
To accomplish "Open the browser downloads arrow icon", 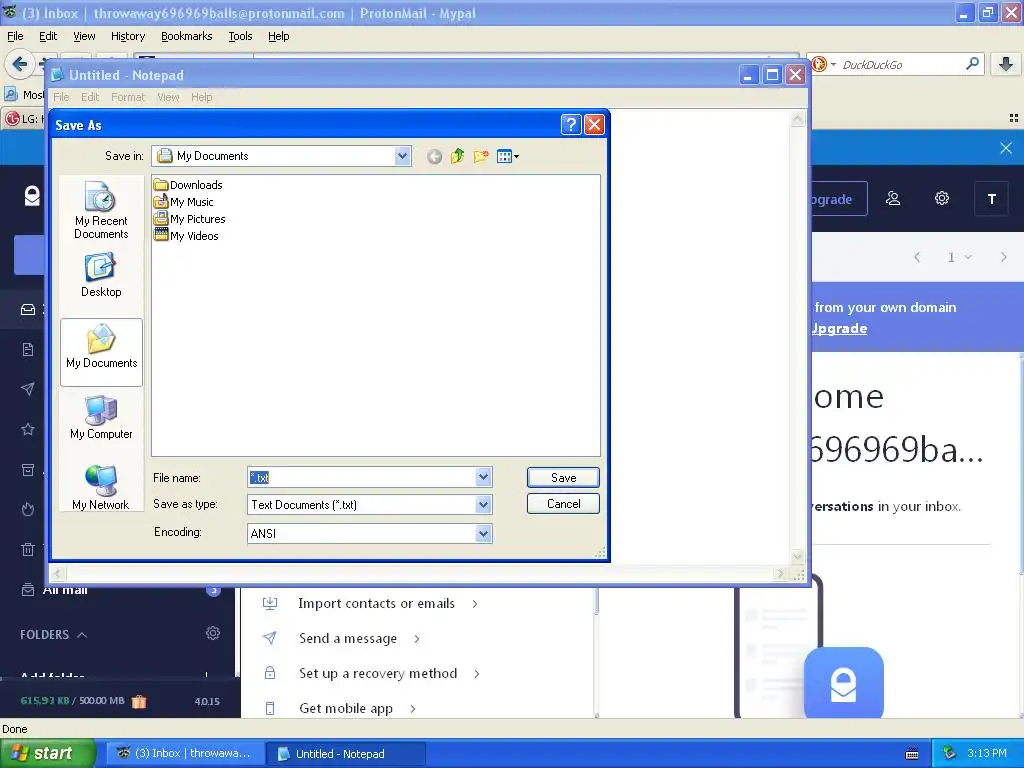I will [x=1006, y=64].
